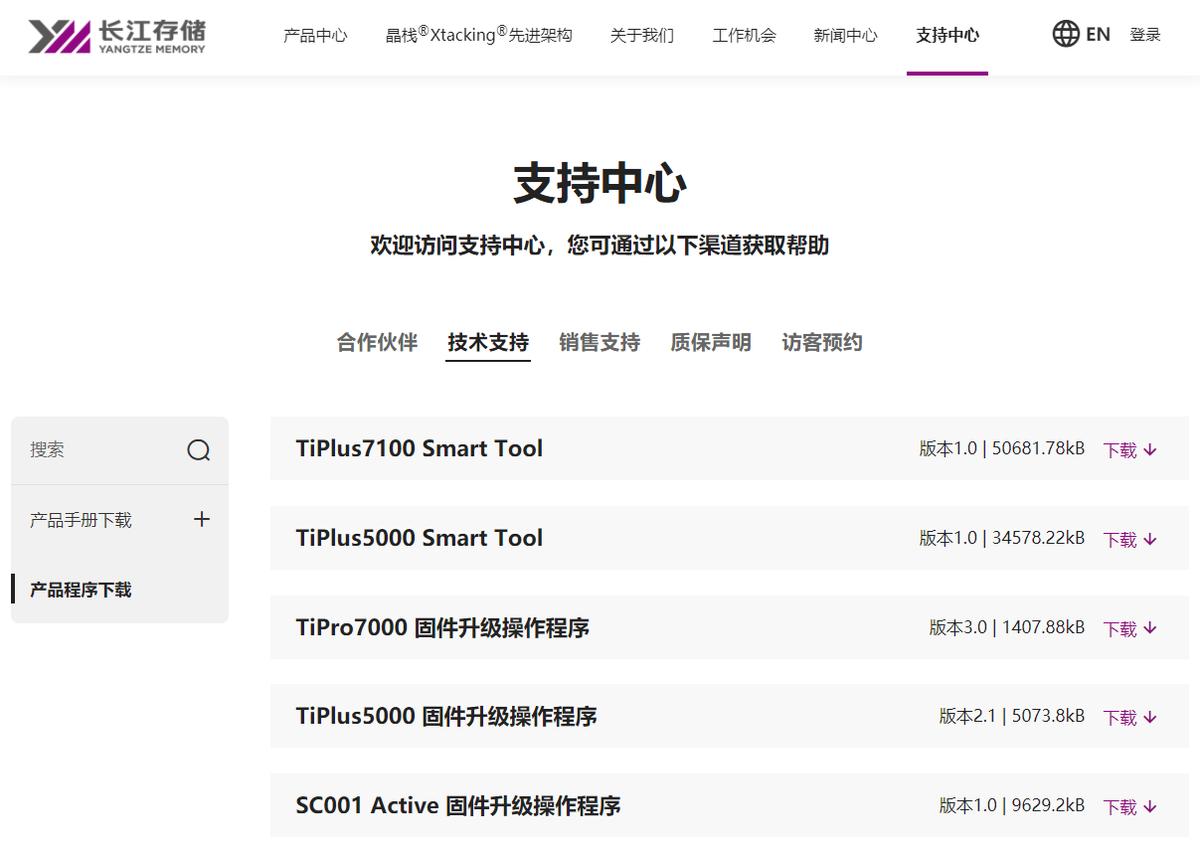Screen dimensions: 1200x849
Task: Open the 访客预约 page
Action: pos(820,342)
